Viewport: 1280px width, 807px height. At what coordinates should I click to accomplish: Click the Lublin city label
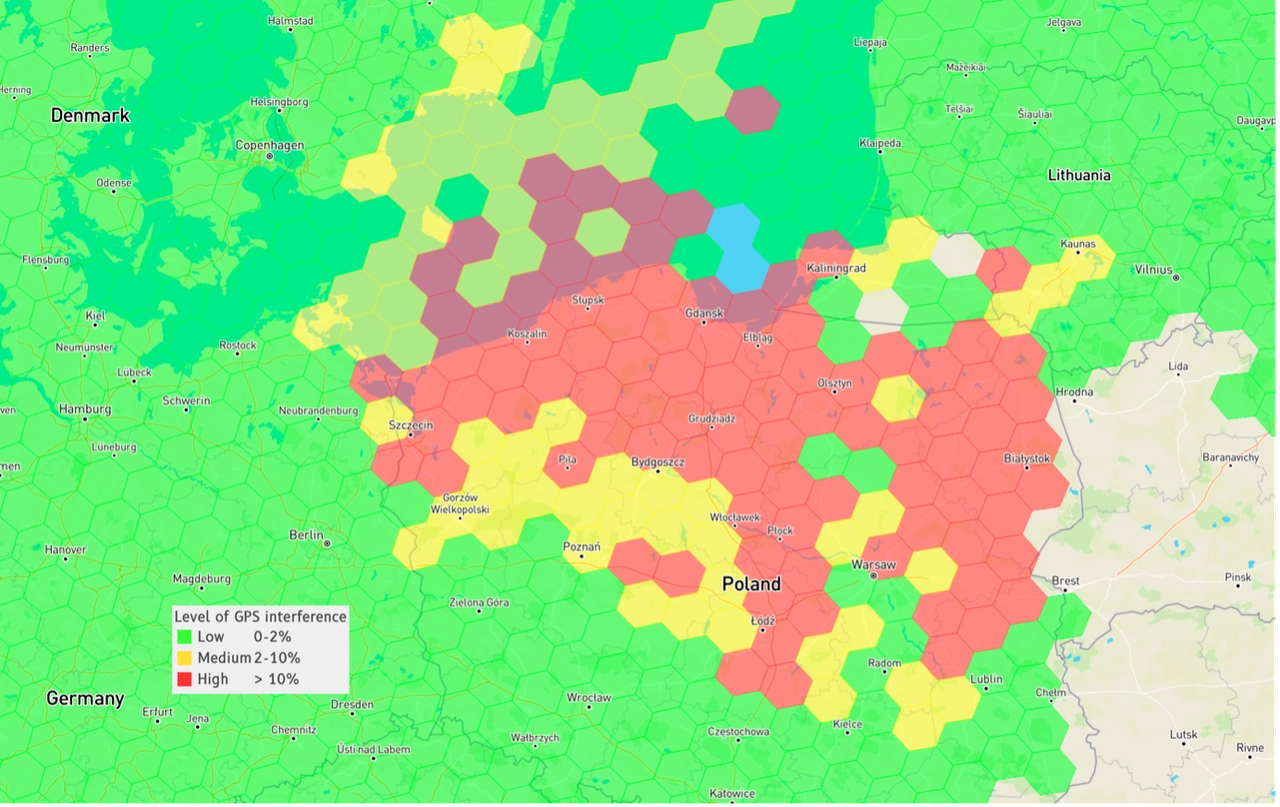[x=986, y=679]
